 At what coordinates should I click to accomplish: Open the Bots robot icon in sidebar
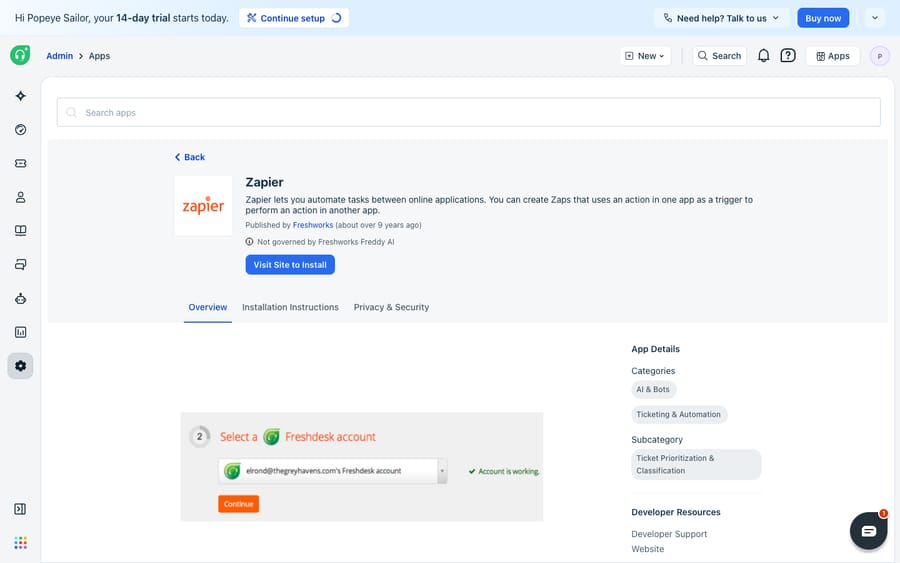pyautogui.click(x=21, y=298)
